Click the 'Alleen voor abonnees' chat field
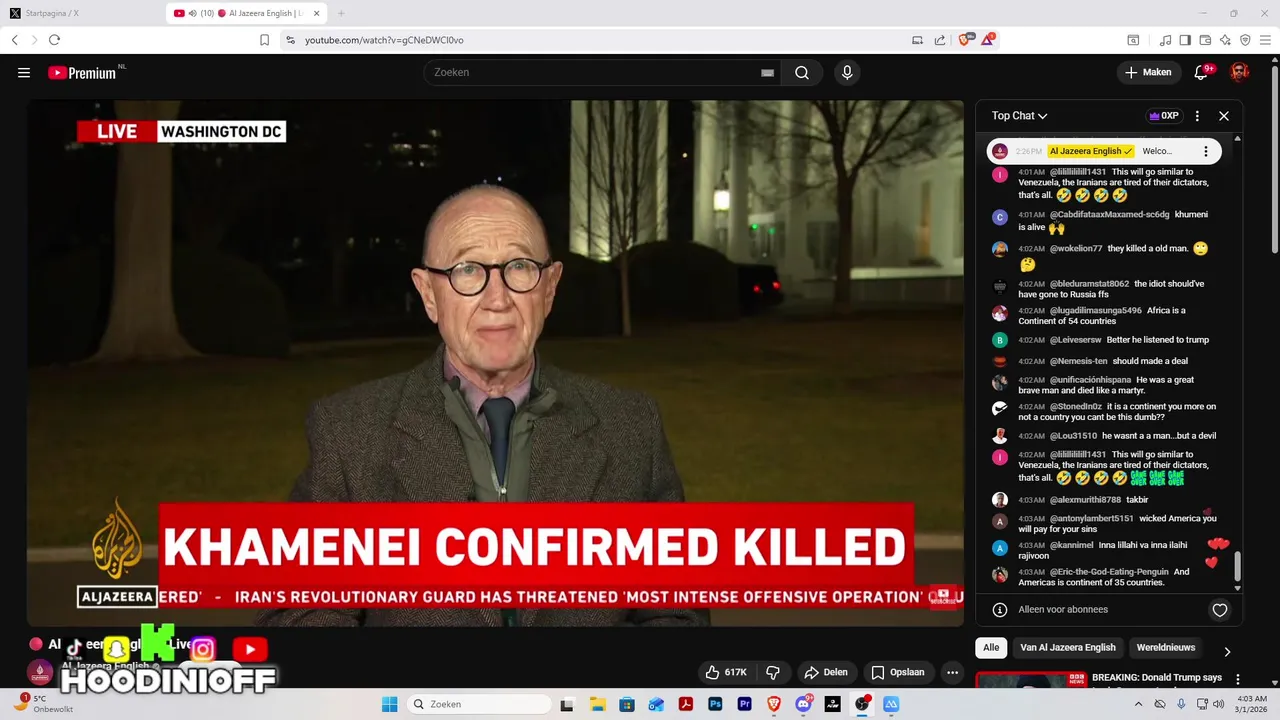The image size is (1280, 720). click(1063, 610)
